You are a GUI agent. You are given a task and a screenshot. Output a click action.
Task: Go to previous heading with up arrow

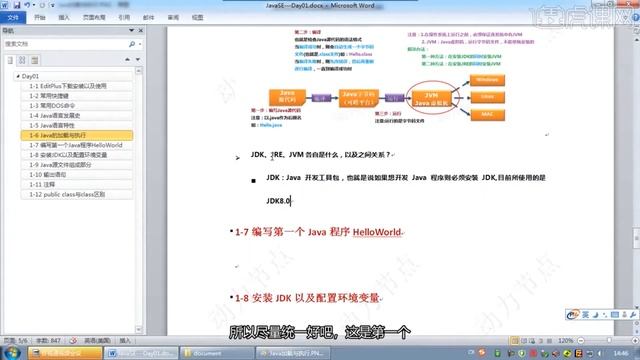(x=127, y=60)
